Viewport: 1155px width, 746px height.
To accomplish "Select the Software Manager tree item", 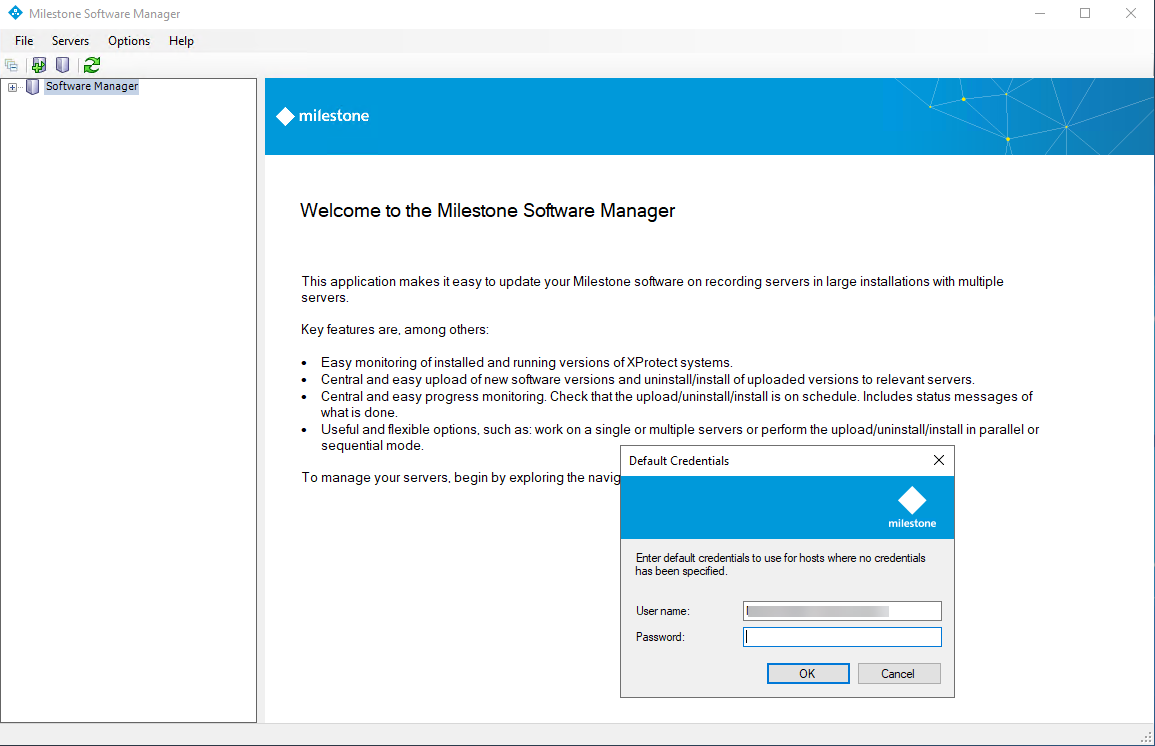I will (91, 86).
